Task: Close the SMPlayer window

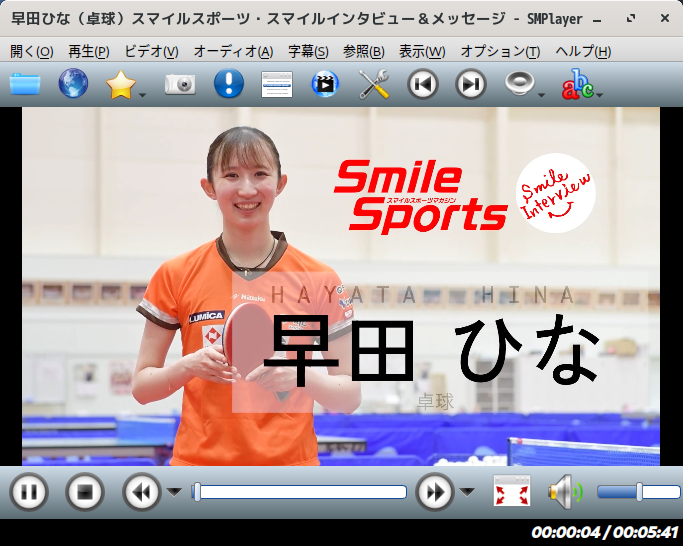Action: pyautogui.click(x=665, y=18)
